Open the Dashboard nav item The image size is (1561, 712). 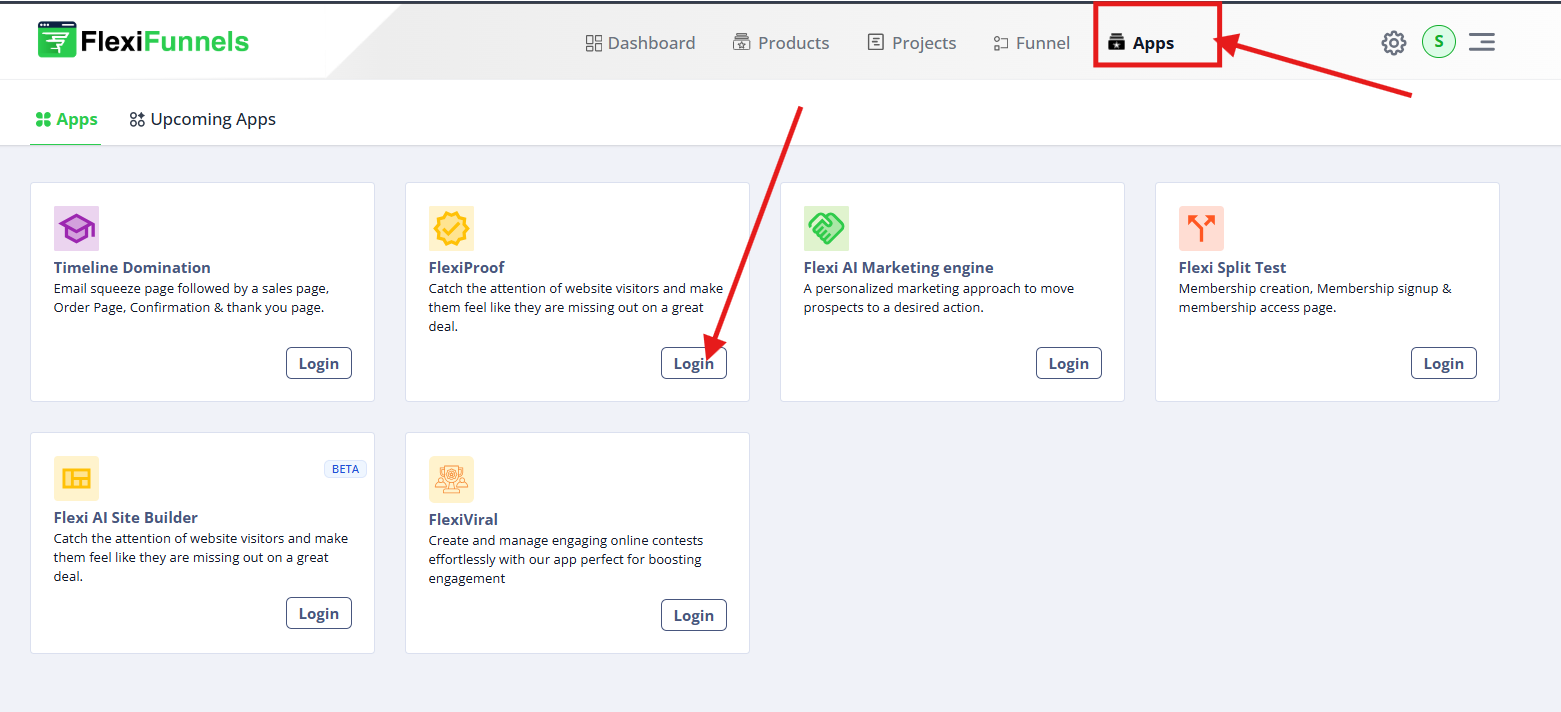click(x=640, y=43)
